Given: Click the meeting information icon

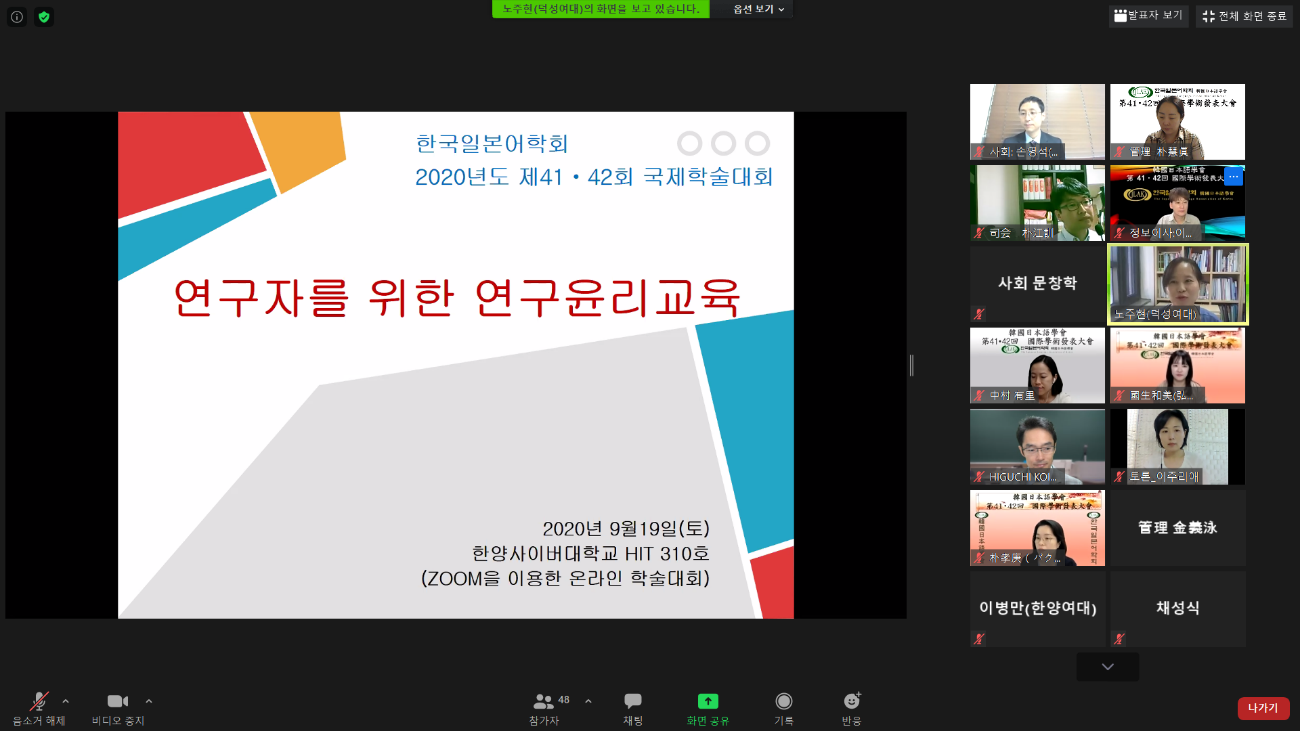Looking at the screenshot, I should tap(17, 17).
